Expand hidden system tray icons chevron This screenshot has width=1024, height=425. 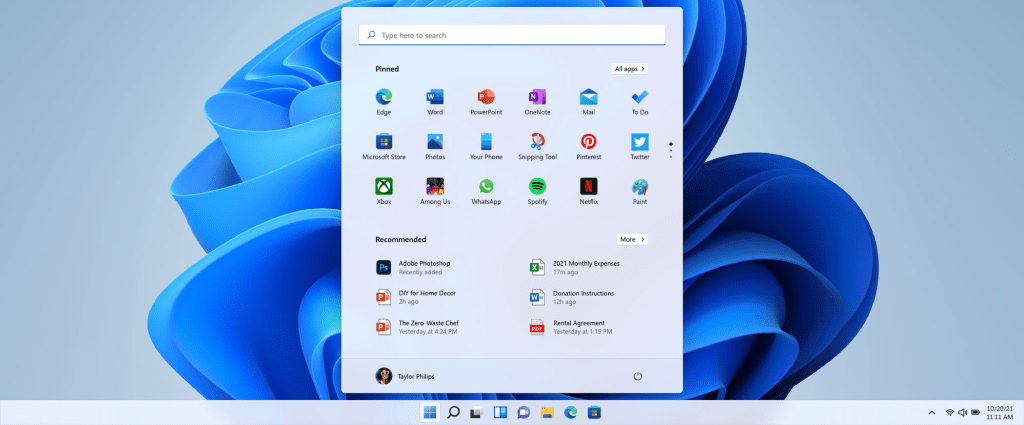932,413
